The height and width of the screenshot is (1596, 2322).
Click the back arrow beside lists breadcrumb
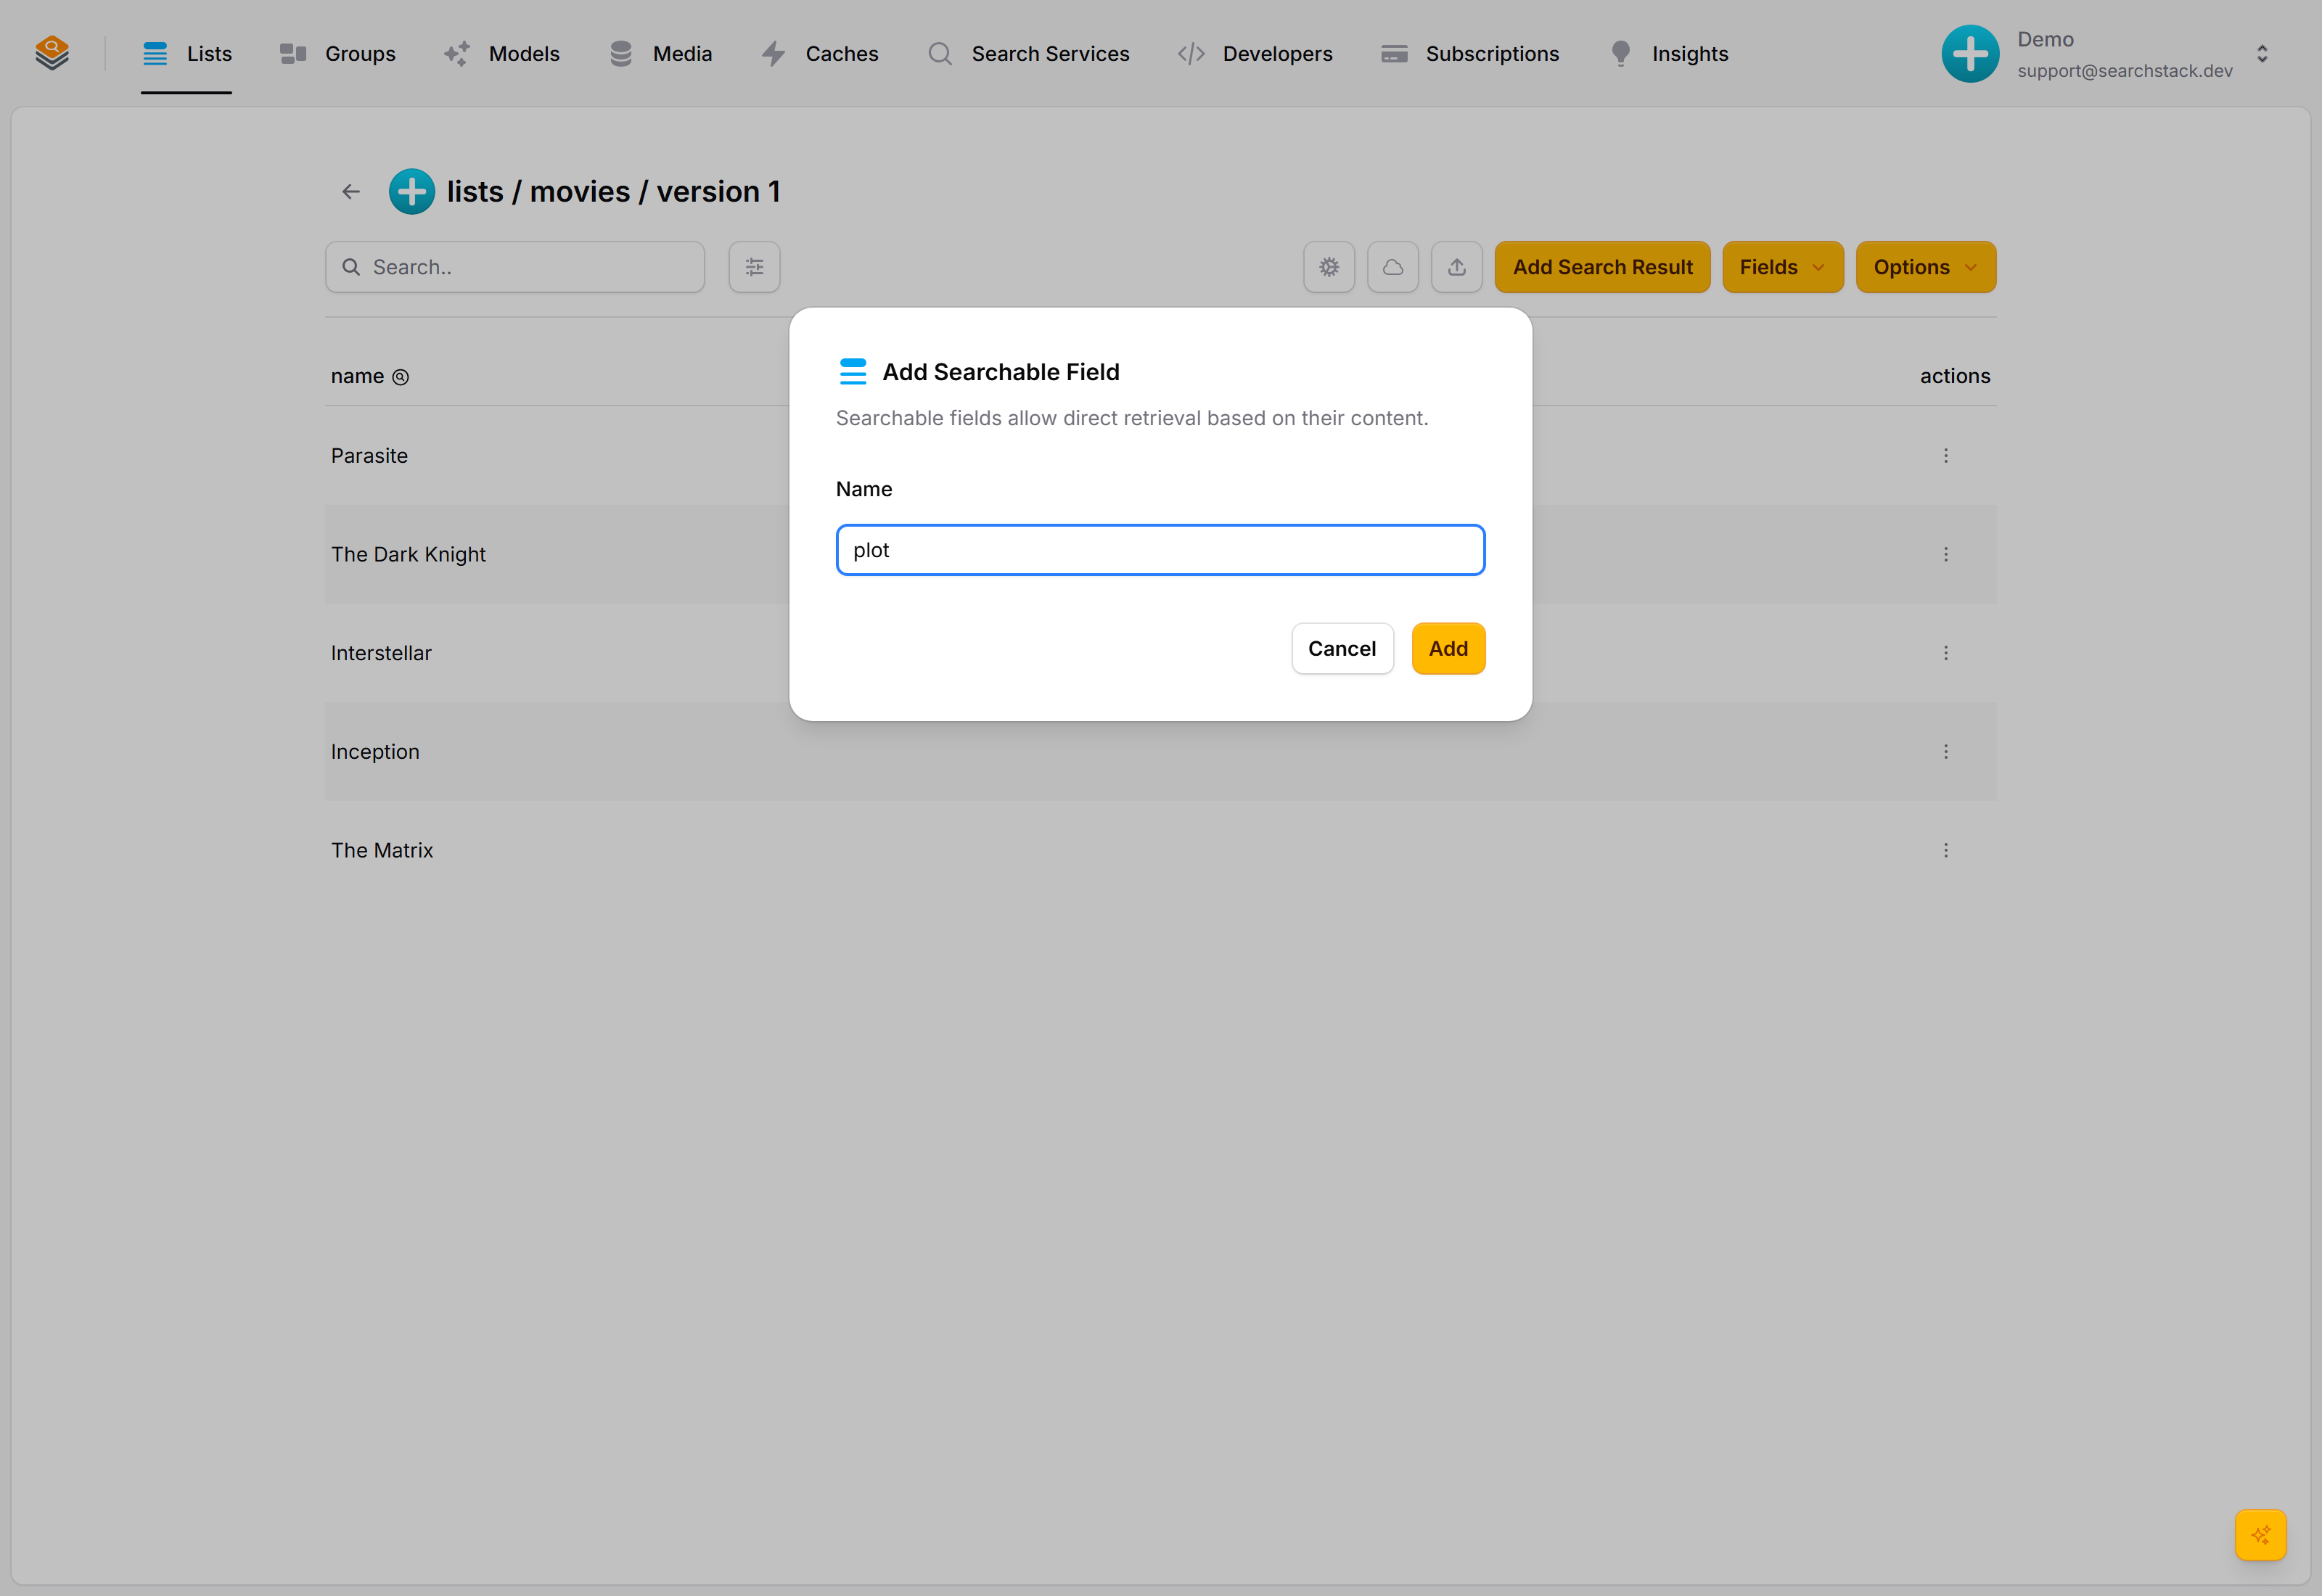tap(351, 191)
